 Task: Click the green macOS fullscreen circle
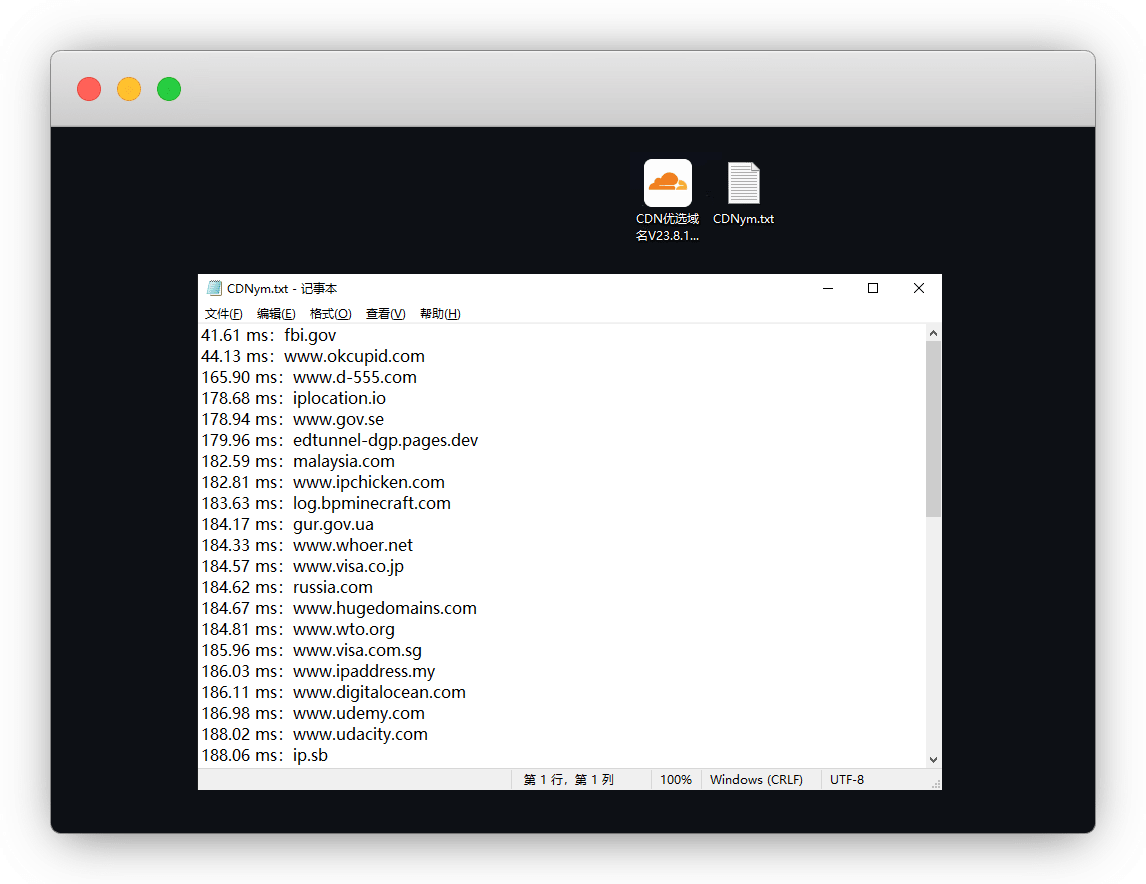tap(169, 89)
